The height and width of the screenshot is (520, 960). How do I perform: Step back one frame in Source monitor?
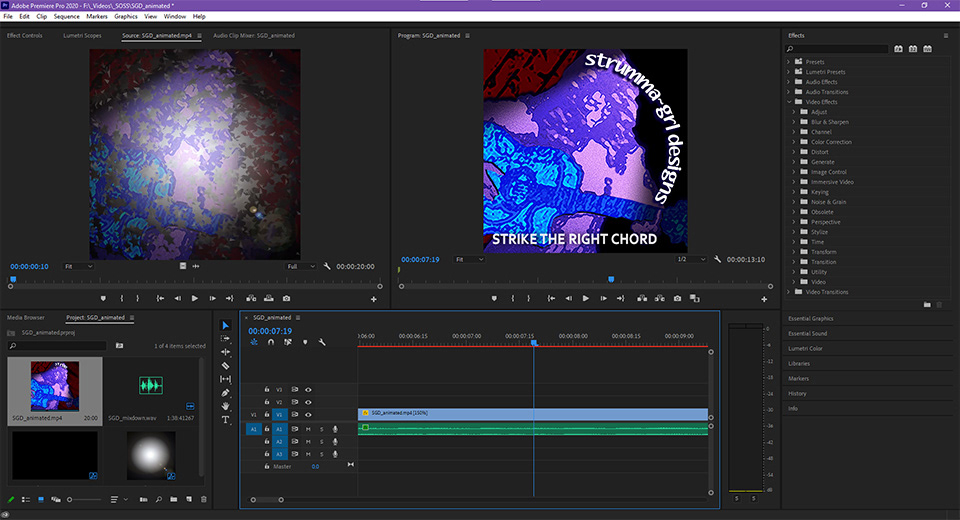(178, 298)
